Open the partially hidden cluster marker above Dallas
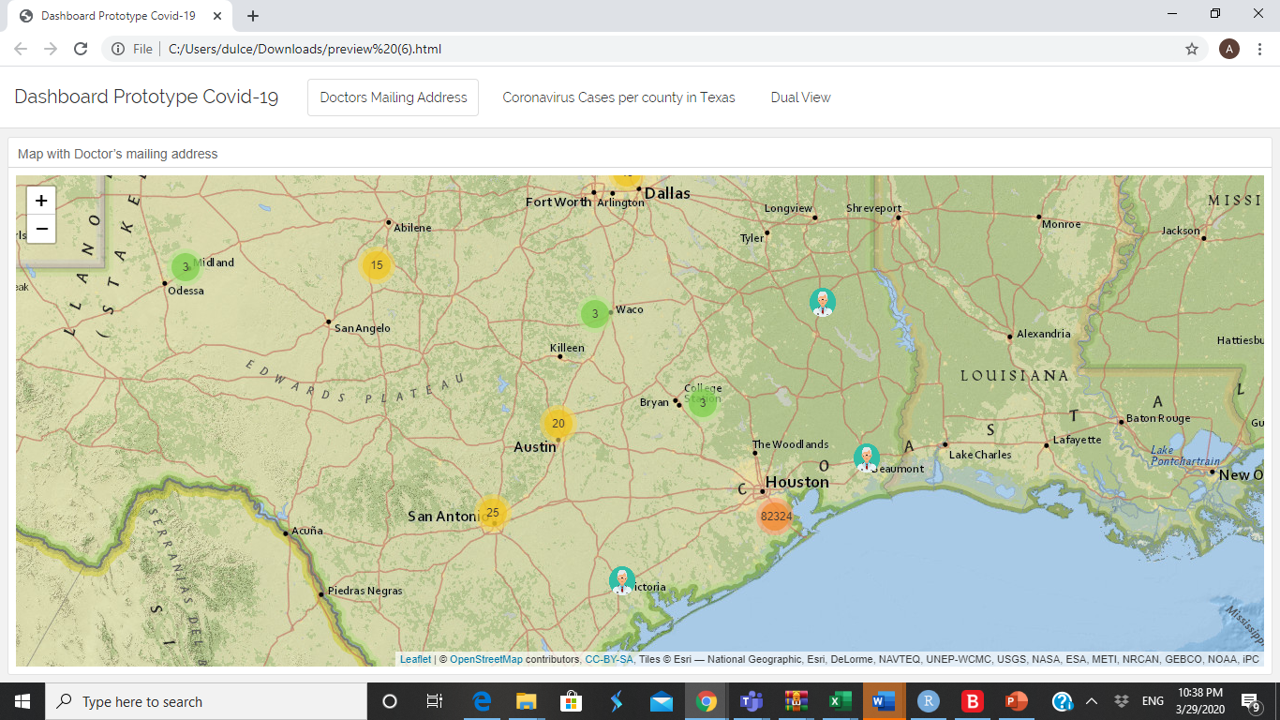The height and width of the screenshot is (720, 1280). (x=626, y=180)
